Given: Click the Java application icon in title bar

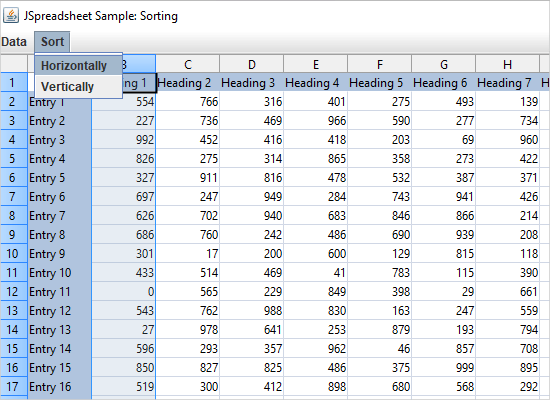Looking at the screenshot, I should pos(11,16).
